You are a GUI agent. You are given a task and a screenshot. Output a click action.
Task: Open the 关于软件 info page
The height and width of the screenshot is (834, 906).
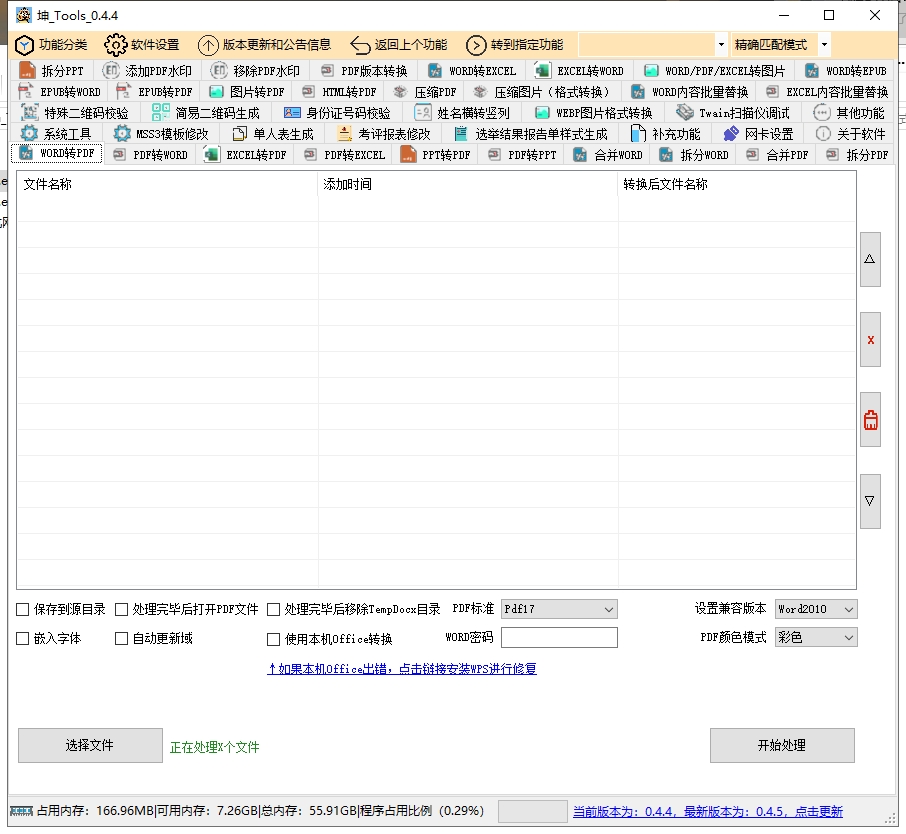click(850, 134)
